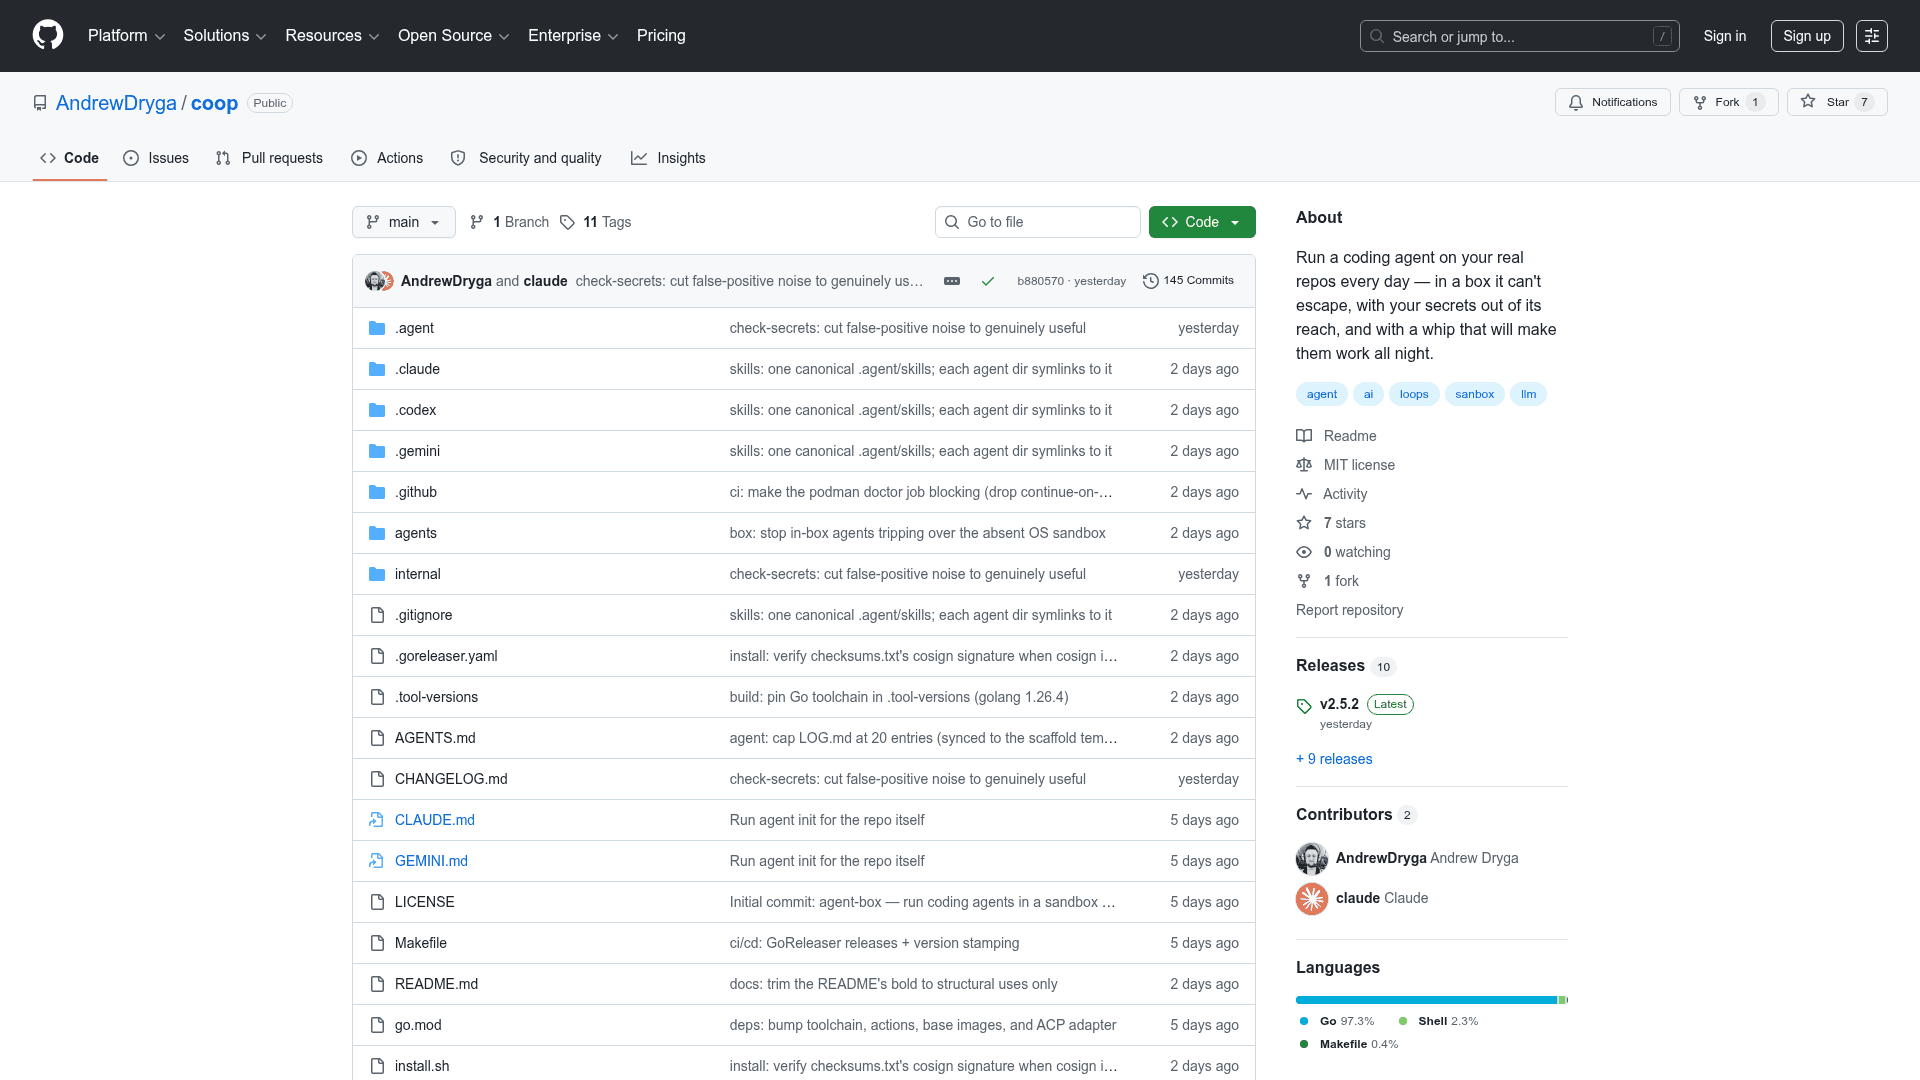Expand the Resources menu
This screenshot has width=1920, height=1080.
(332, 36)
